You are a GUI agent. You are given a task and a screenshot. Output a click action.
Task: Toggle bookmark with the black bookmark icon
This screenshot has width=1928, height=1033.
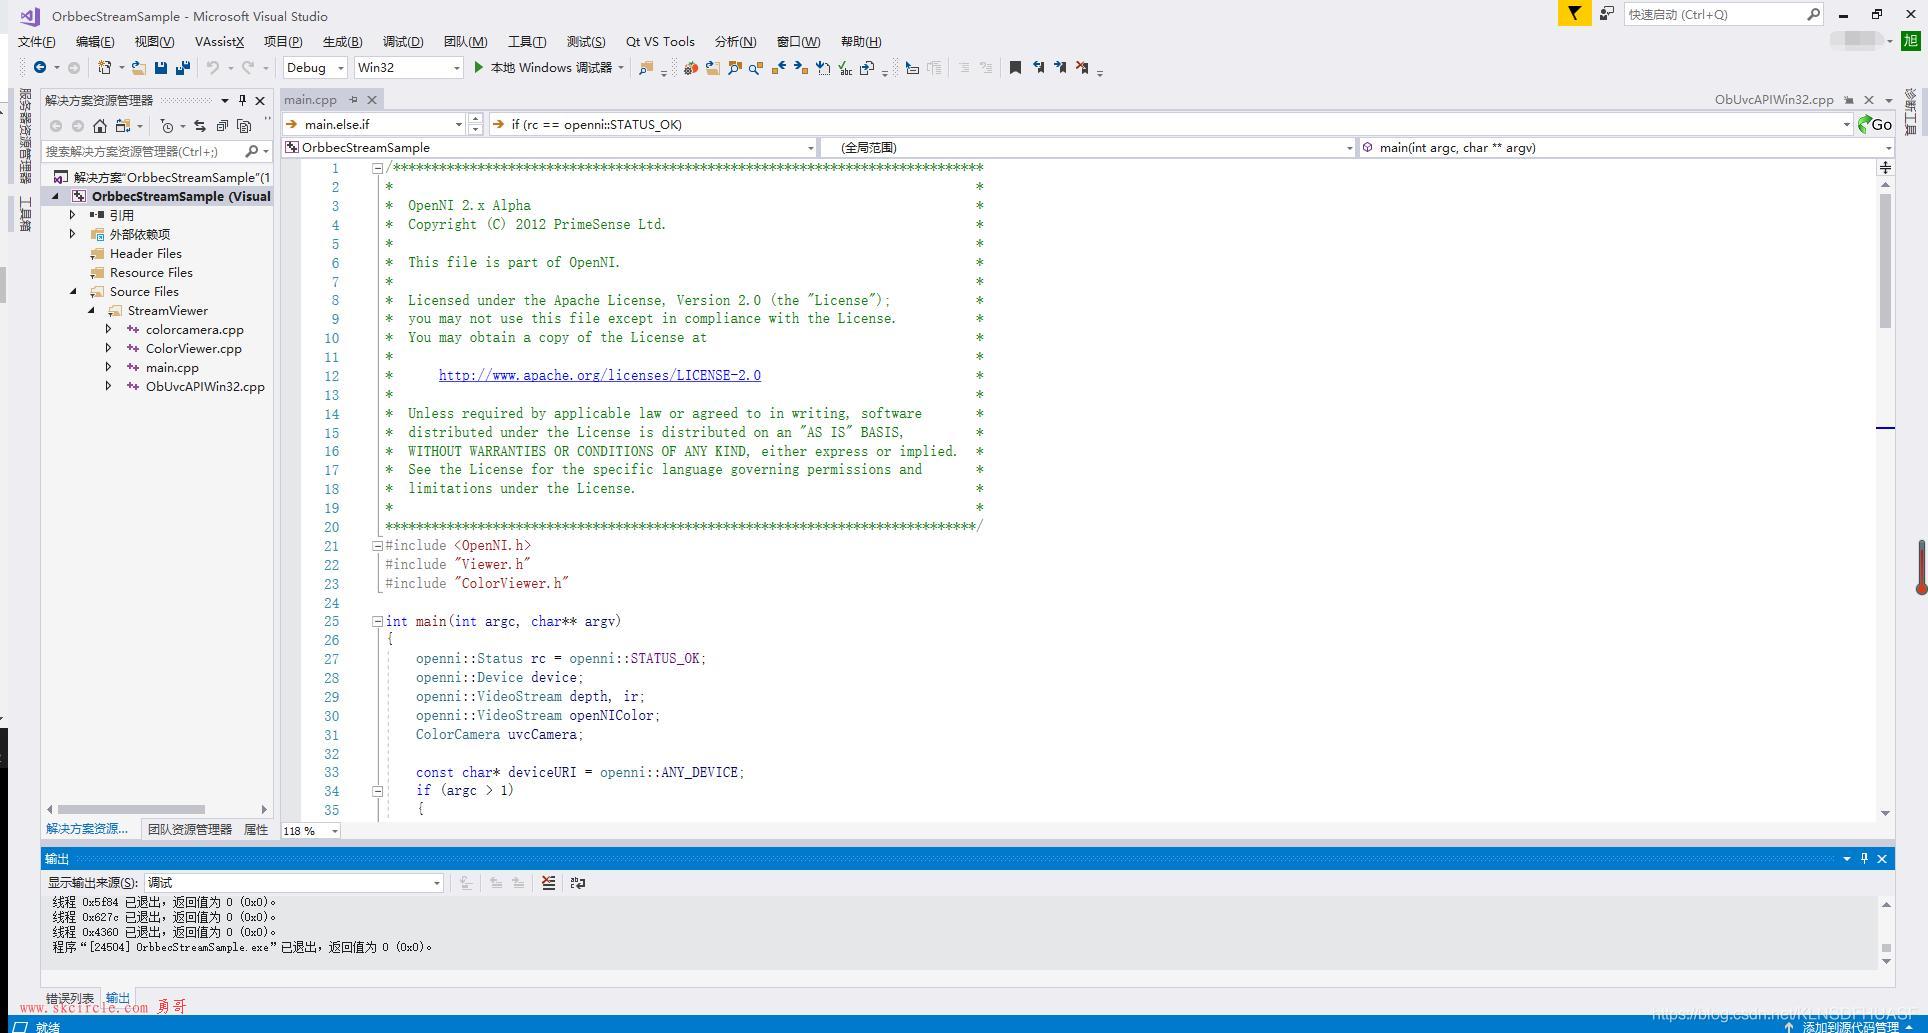(1015, 68)
